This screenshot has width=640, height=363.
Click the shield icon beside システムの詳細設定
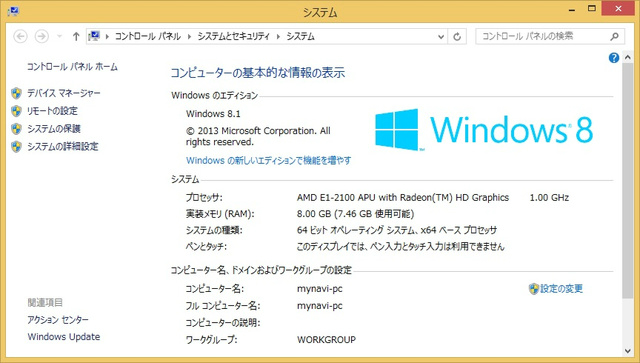(x=16, y=147)
